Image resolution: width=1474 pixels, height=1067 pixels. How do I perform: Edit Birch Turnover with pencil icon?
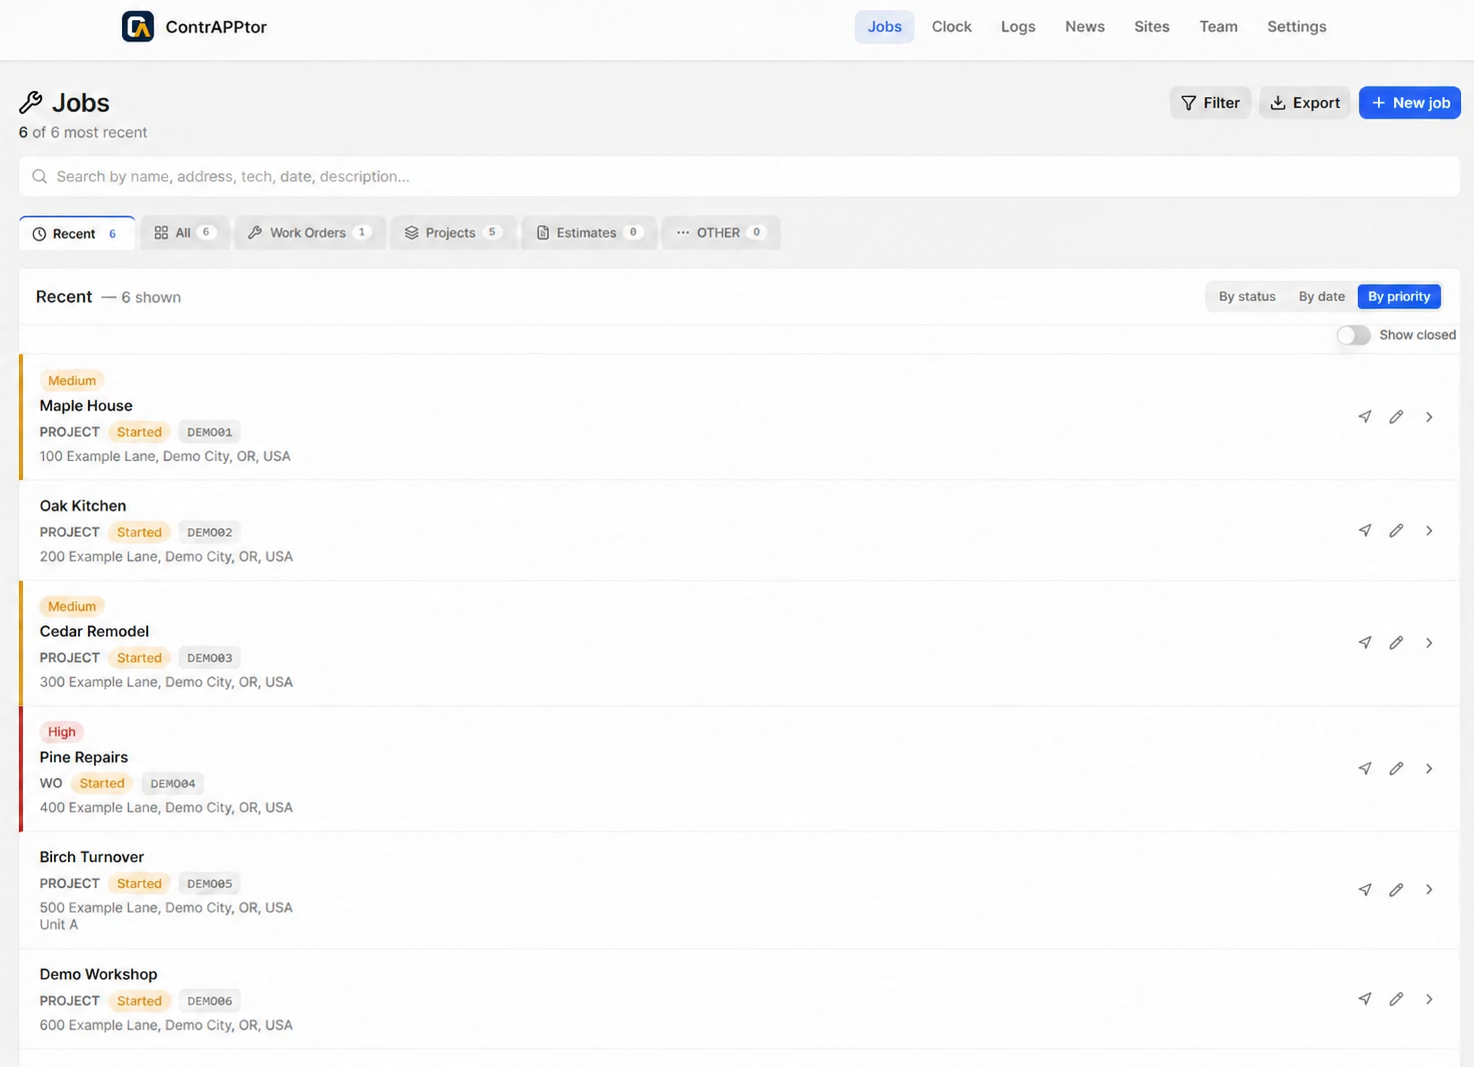(1396, 890)
